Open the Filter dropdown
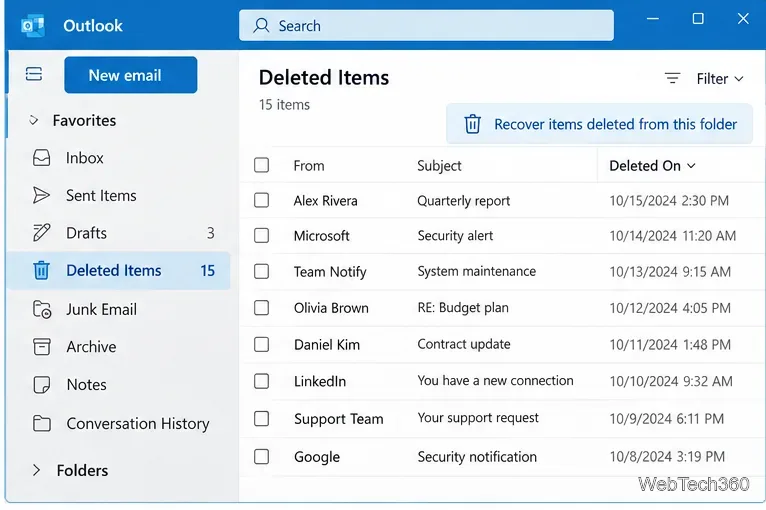 point(720,79)
